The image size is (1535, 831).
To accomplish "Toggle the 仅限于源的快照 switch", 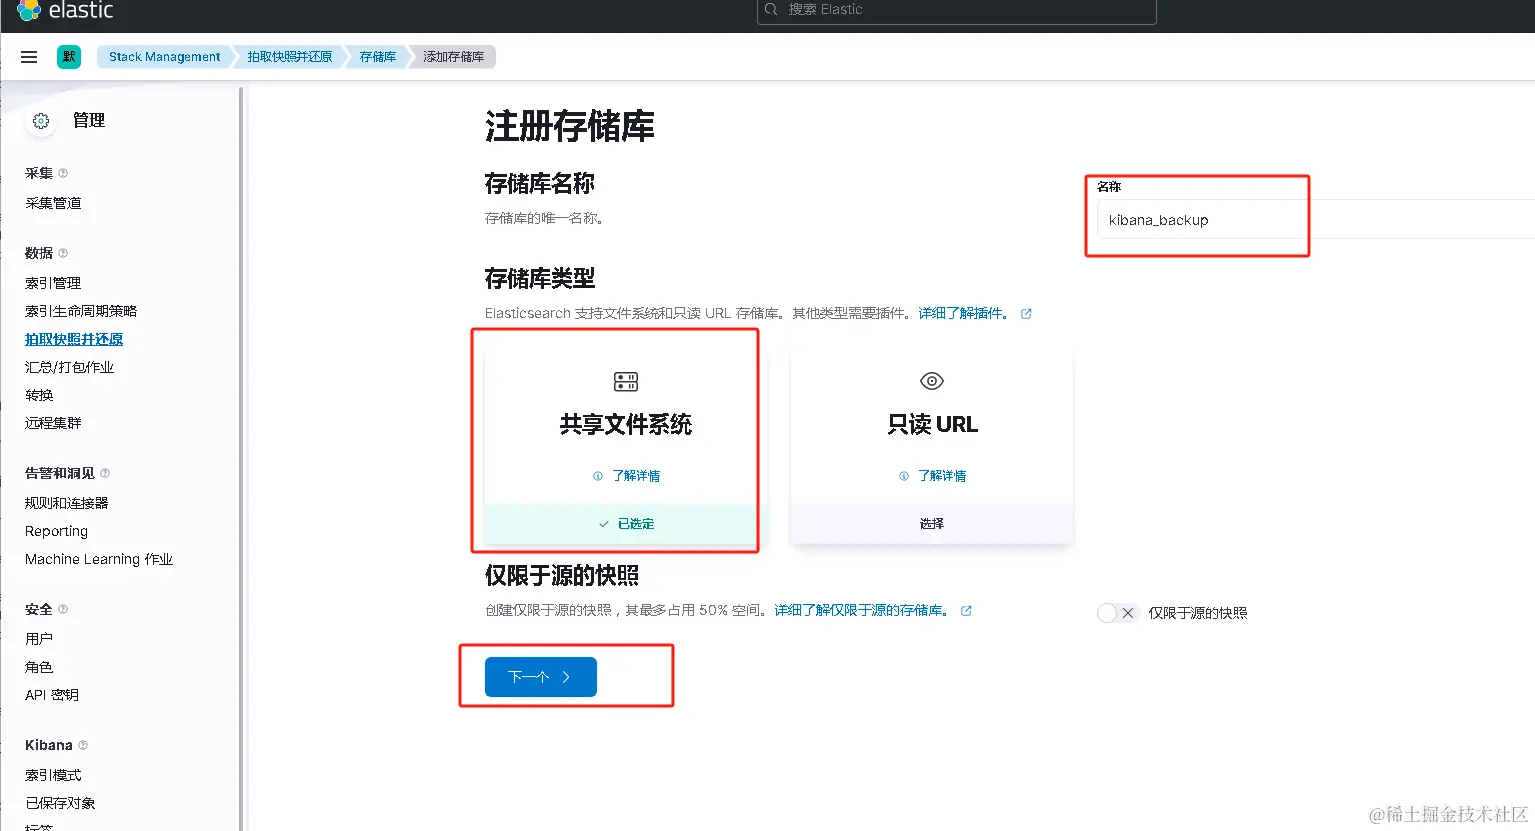I will tap(1117, 613).
